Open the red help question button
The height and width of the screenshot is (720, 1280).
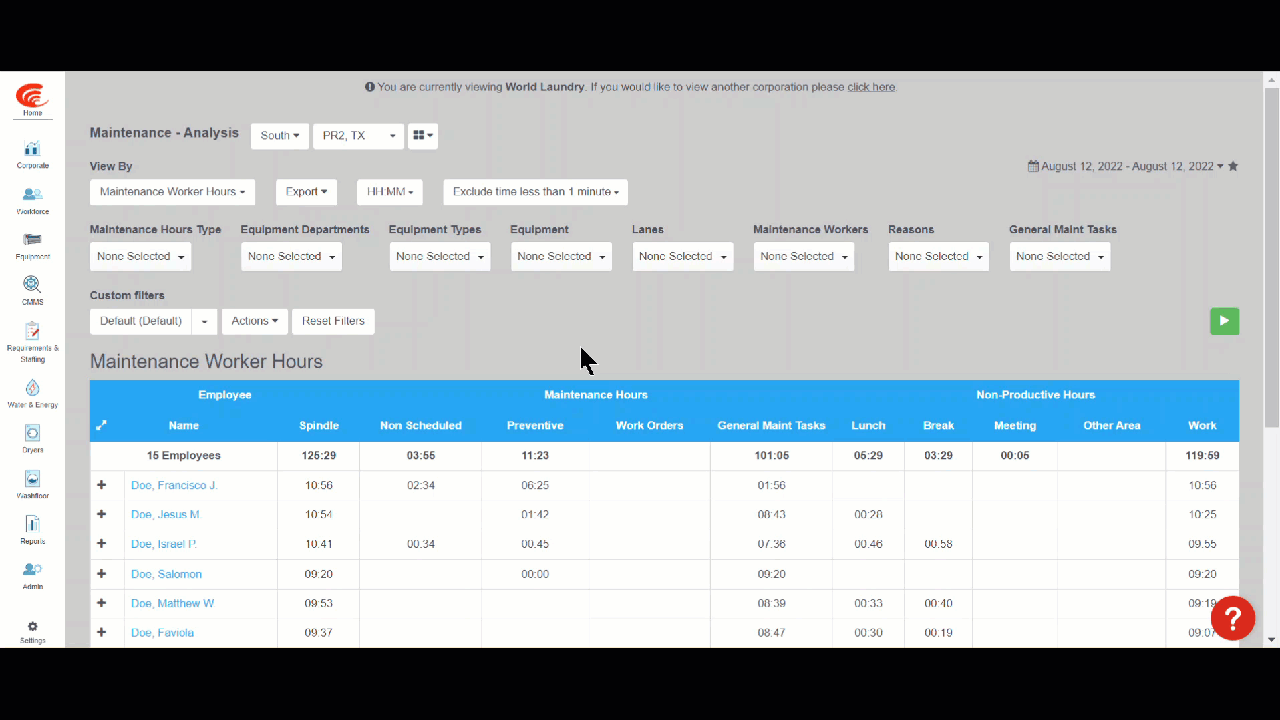click(1233, 618)
